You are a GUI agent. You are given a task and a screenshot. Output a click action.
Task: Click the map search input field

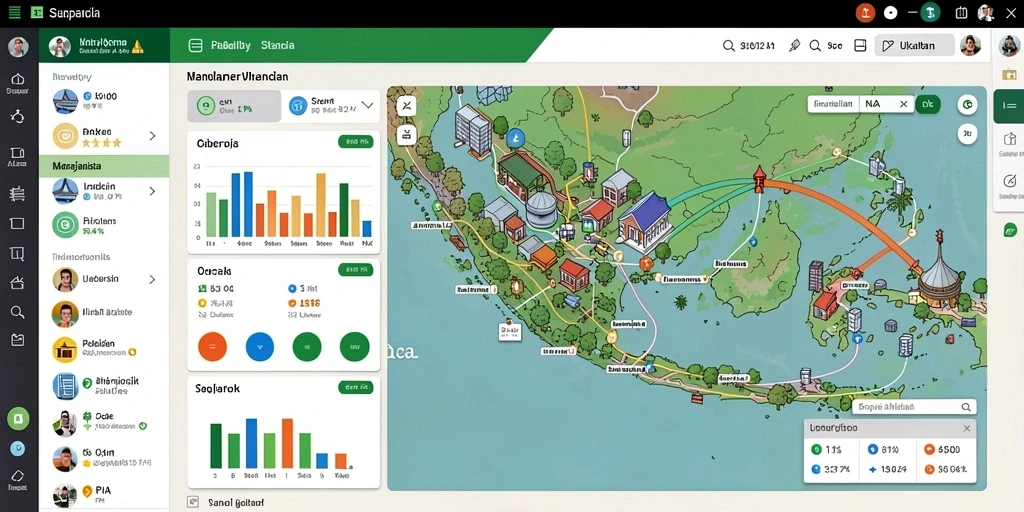(x=914, y=407)
